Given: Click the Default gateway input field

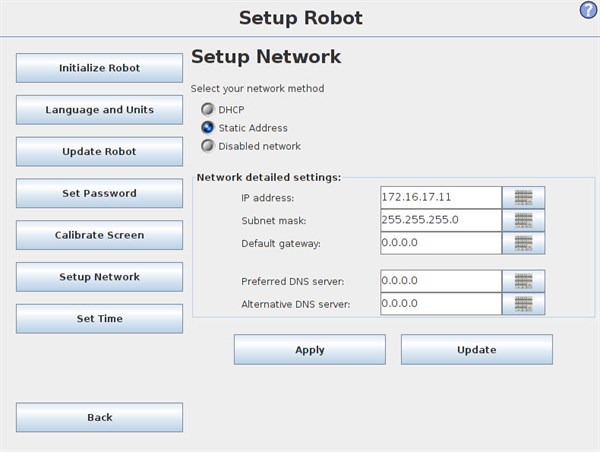Looking at the screenshot, I should tap(441, 243).
